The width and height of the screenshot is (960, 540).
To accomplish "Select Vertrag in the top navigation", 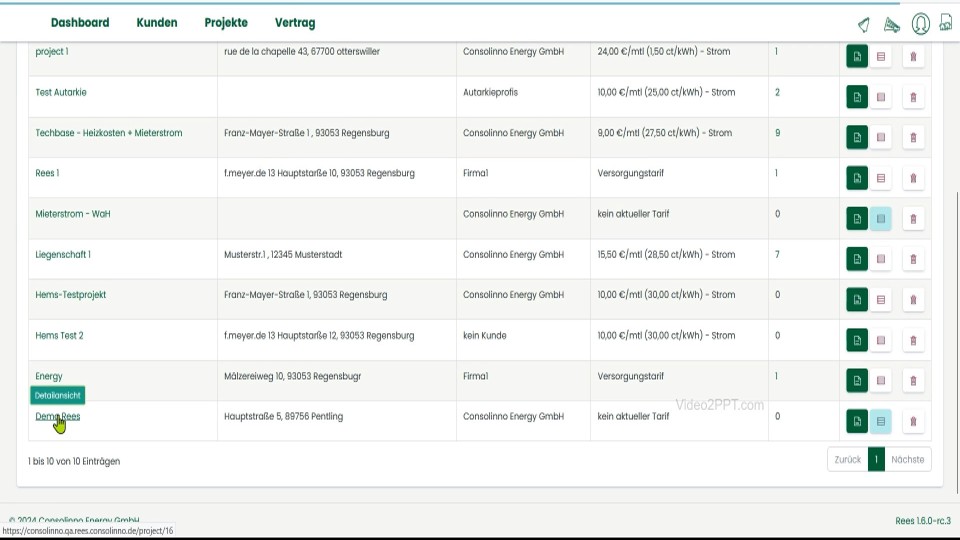I will [295, 23].
